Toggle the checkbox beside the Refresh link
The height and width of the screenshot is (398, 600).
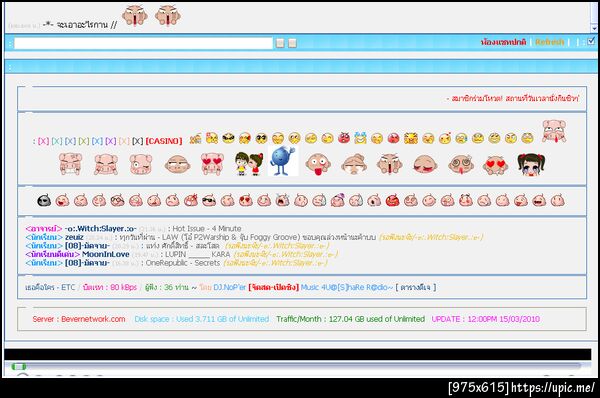(591, 41)
